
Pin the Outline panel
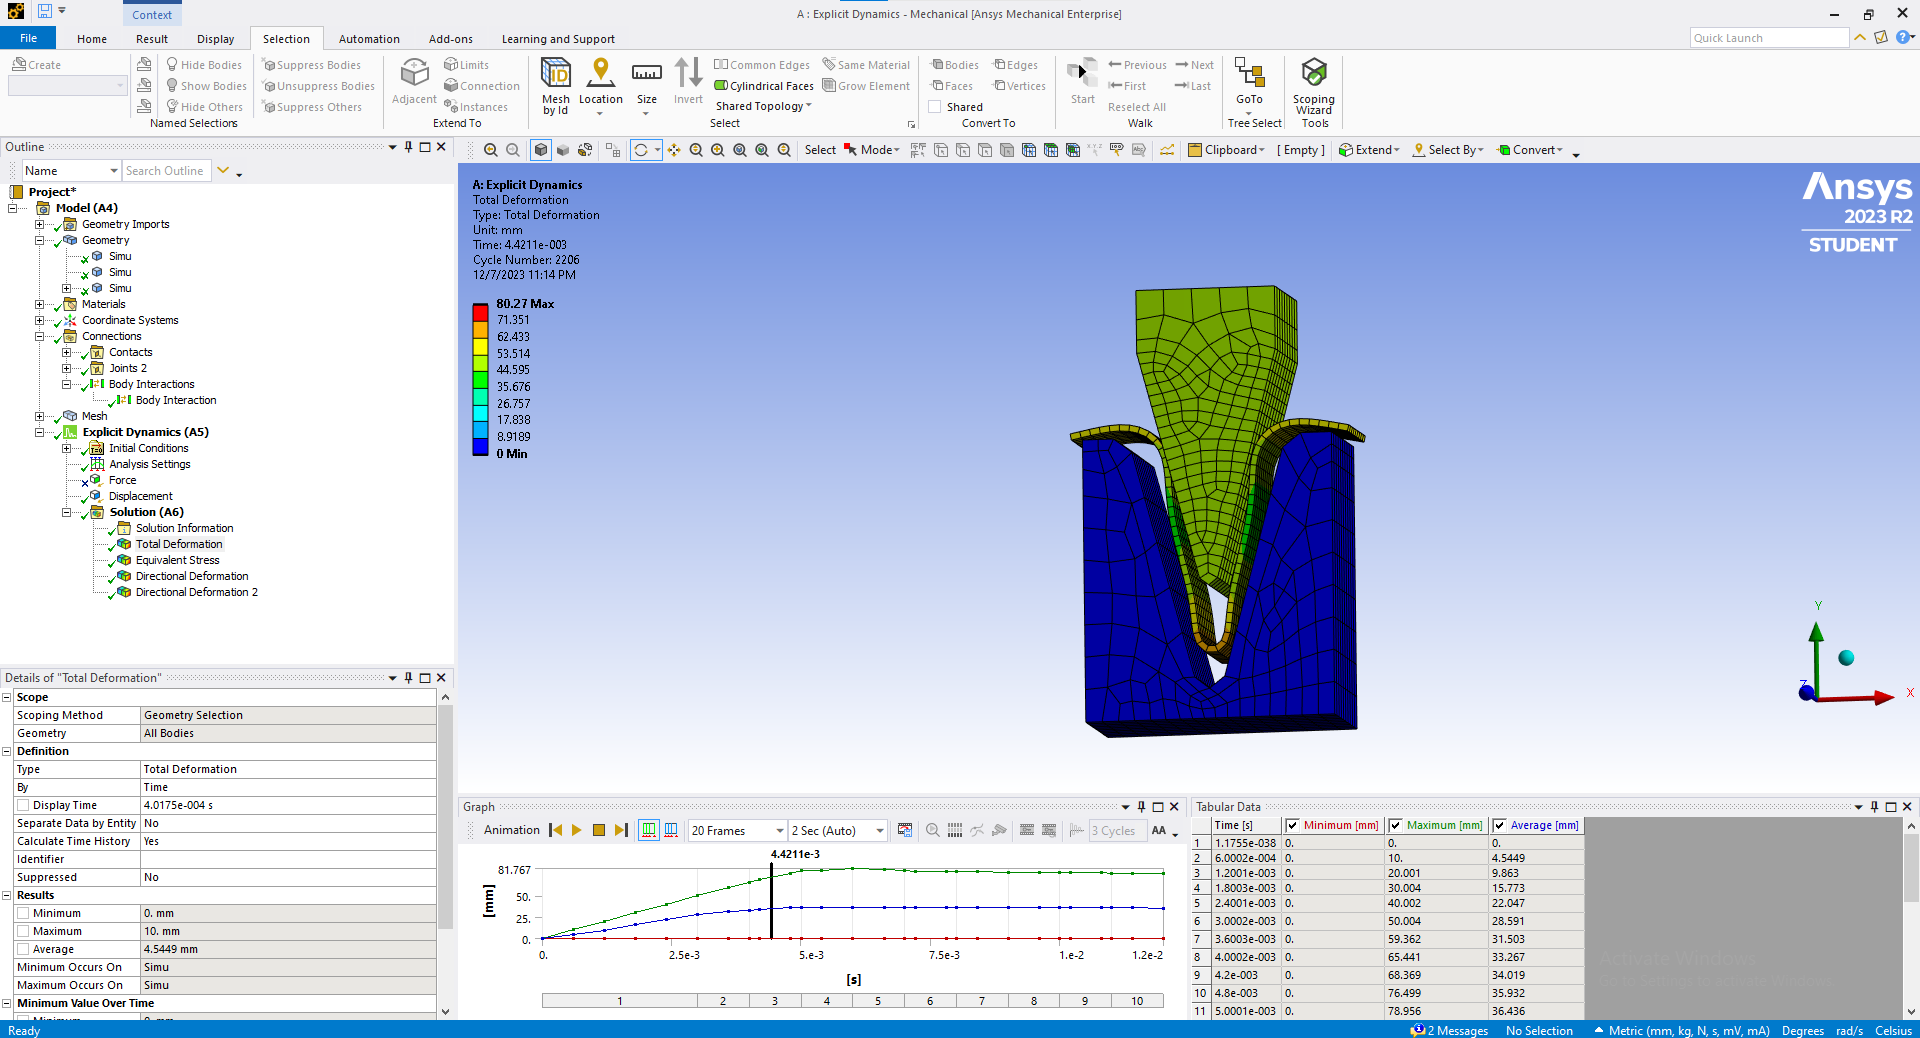[x=408, y=147]
